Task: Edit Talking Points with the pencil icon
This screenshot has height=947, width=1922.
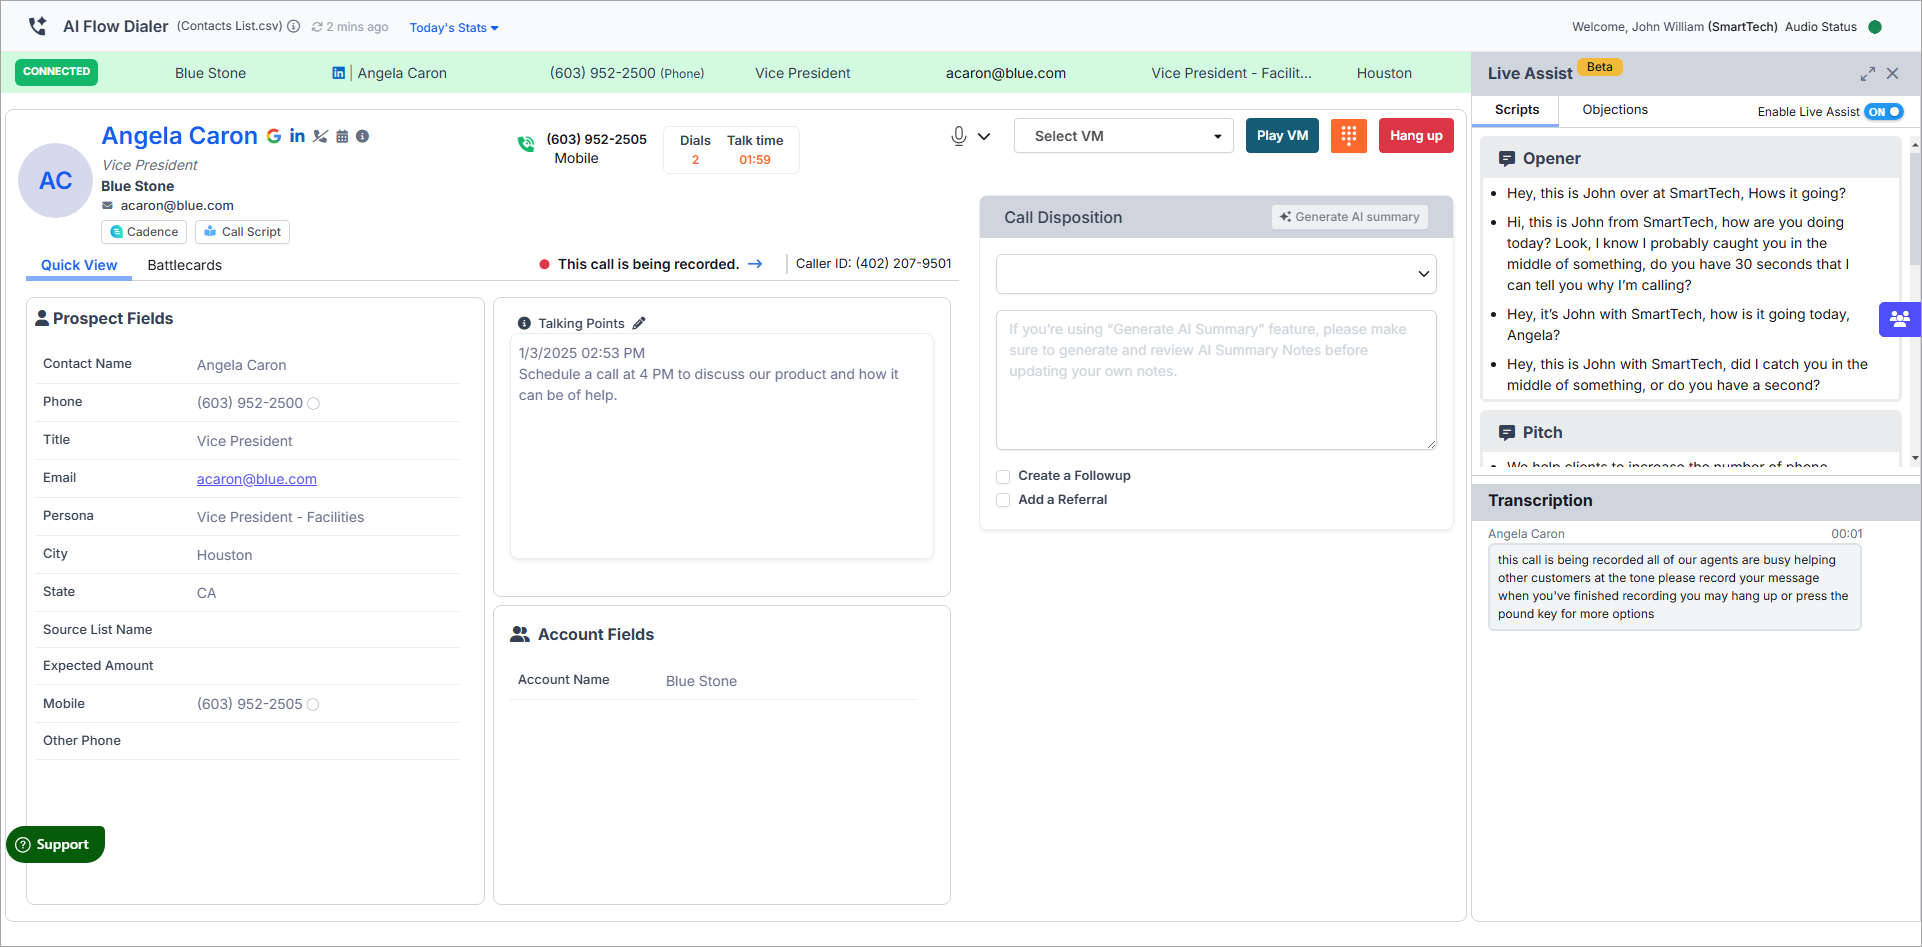Action: [x=639, y=323]
